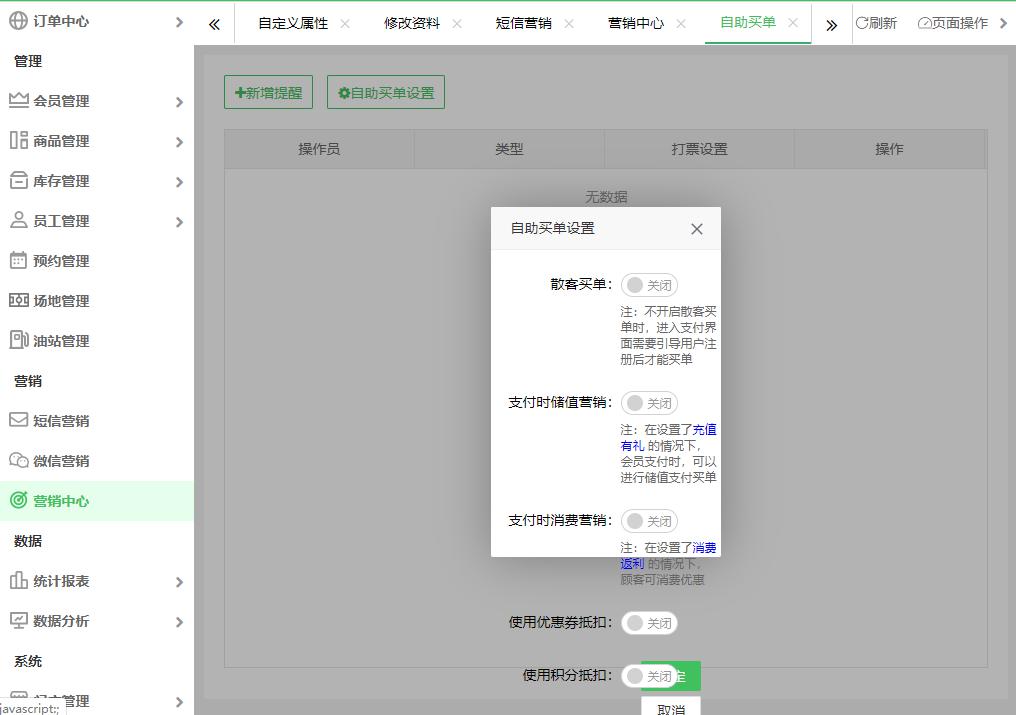Viewport: 1016px width, 715px height.
Task: Open the 充值有礼 link in dialog
Action: [704, 430]
